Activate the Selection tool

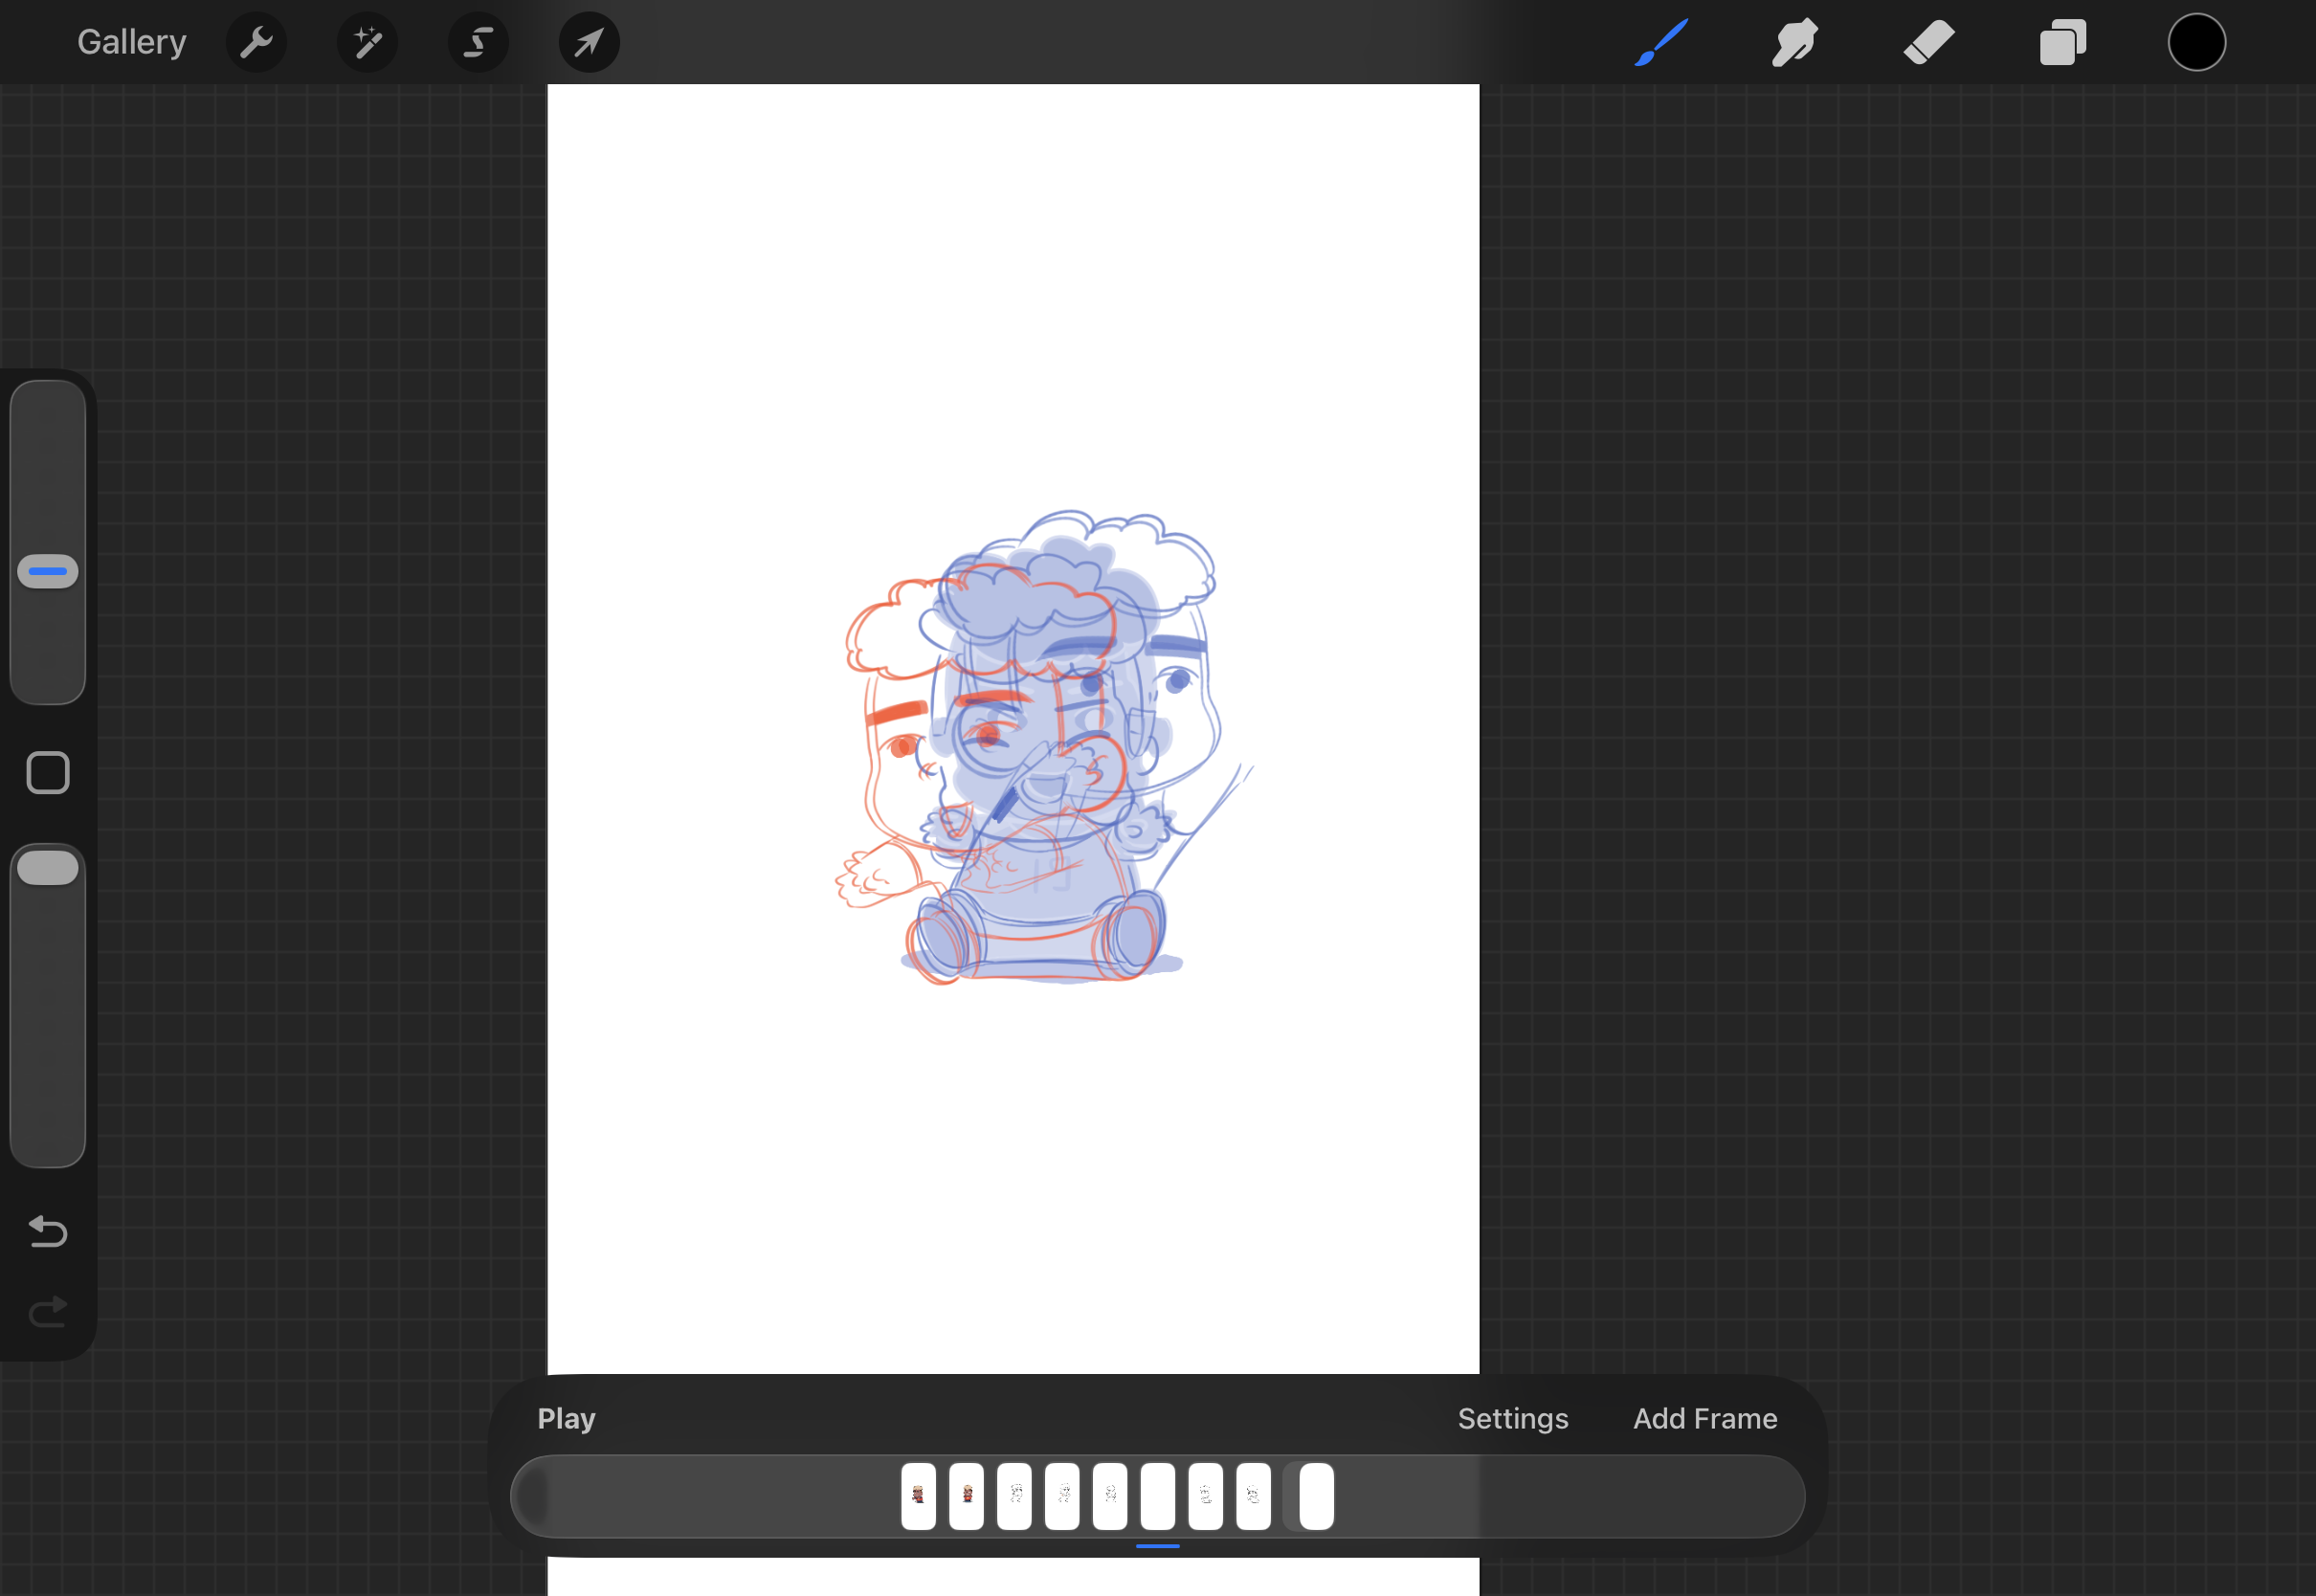point(478,42)
